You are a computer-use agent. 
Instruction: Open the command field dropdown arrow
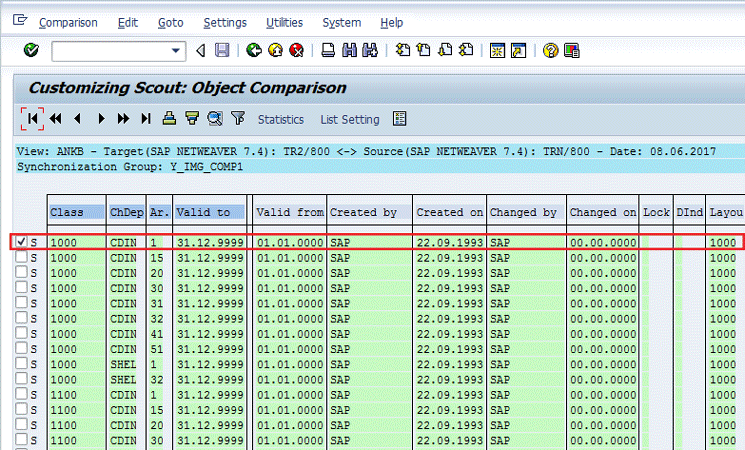point(177,50)
